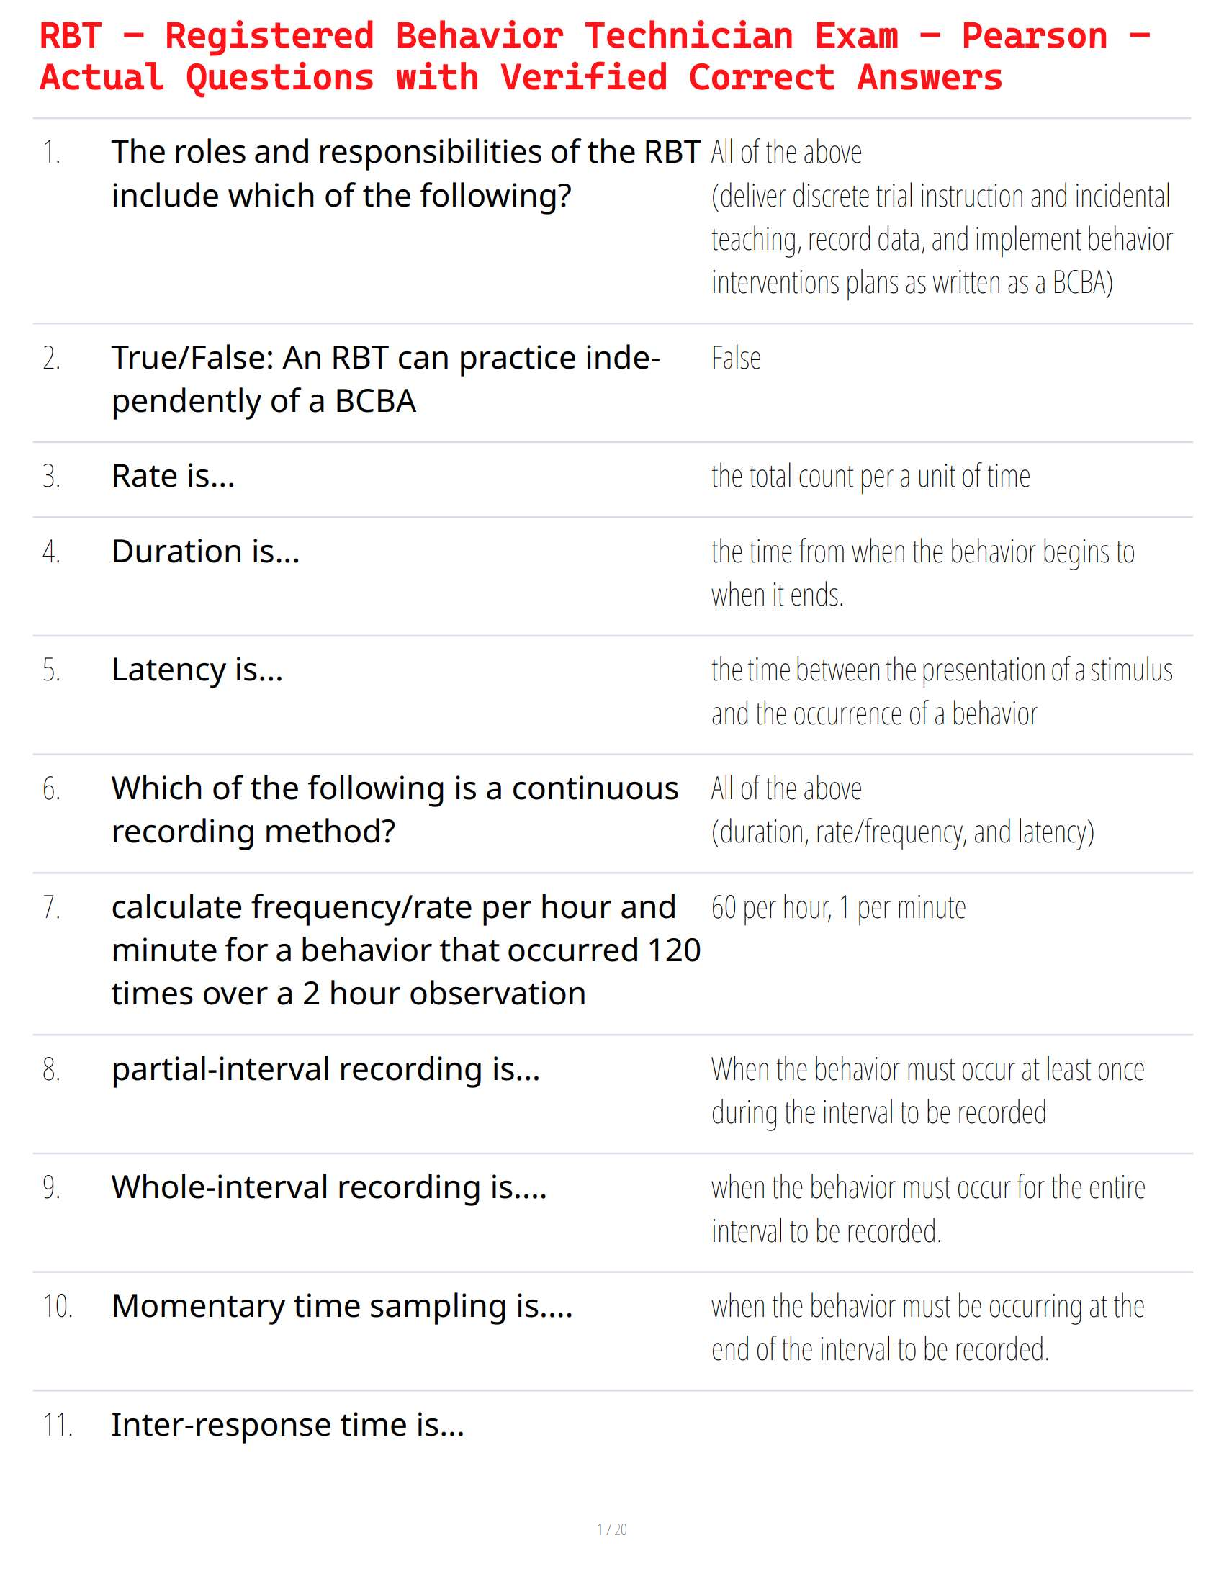Click the answer 'False' for question 2
The image size is (1224, 1584).
[x=736, y=358]
